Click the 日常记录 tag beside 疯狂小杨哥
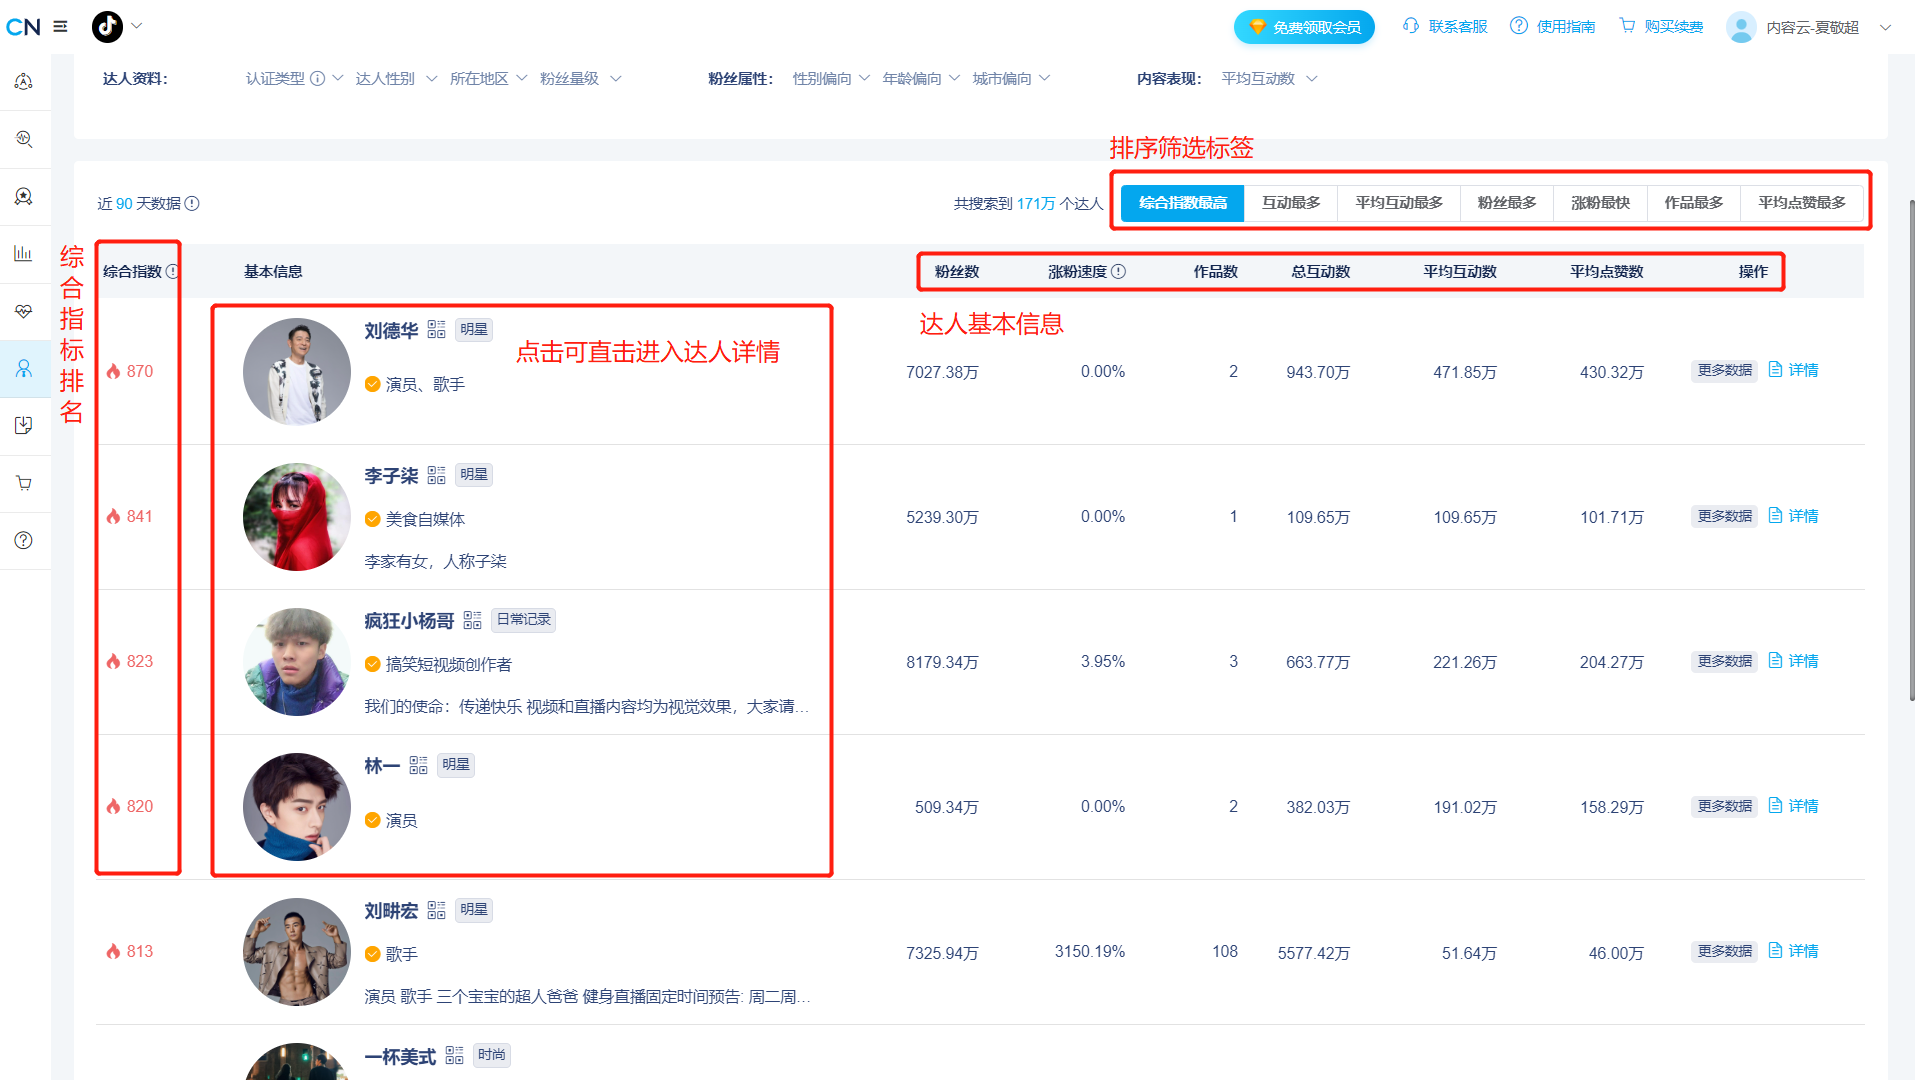 [523, 620]
